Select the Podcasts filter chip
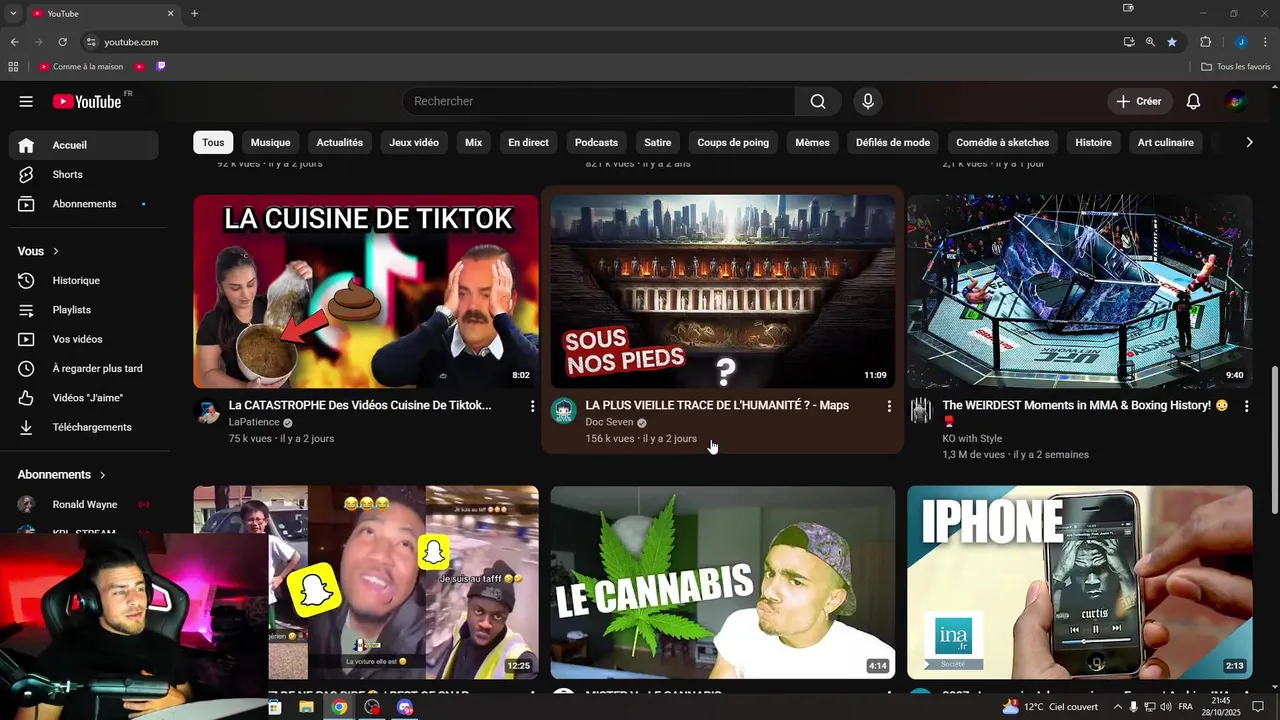The image size is (1280, 720). click(x=596, y=142)
